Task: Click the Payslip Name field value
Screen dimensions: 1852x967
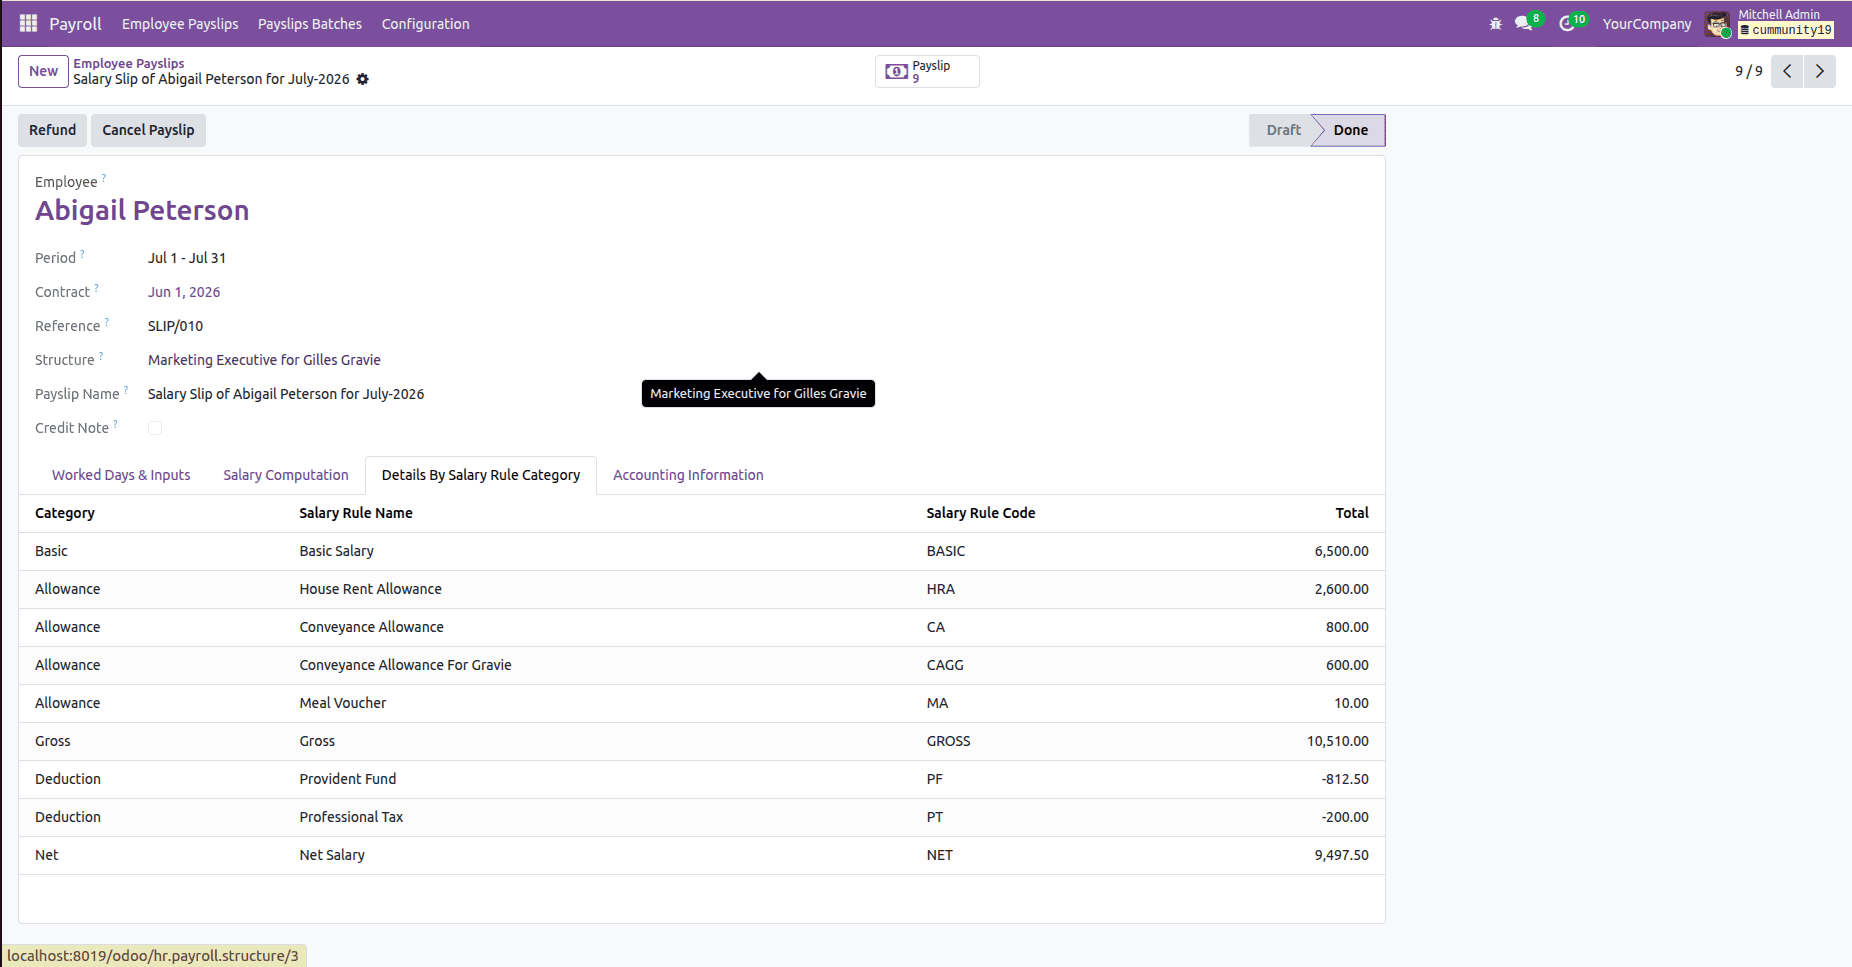Action: (286, 394)
